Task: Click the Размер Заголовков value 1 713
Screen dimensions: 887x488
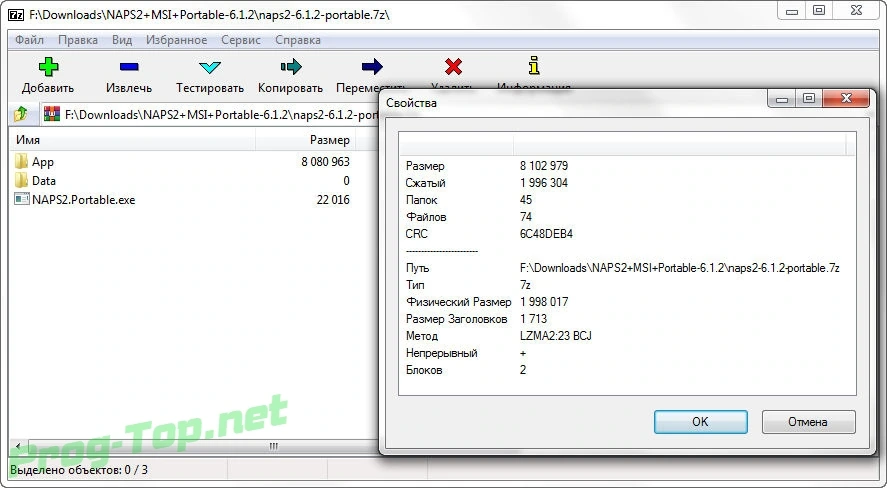Action: coord(533,319)
